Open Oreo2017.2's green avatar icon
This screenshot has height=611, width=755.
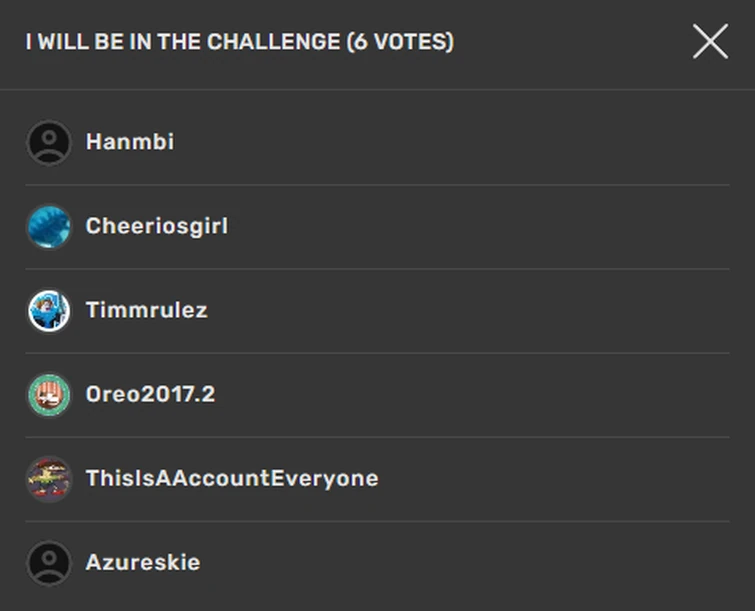point(48,395)
